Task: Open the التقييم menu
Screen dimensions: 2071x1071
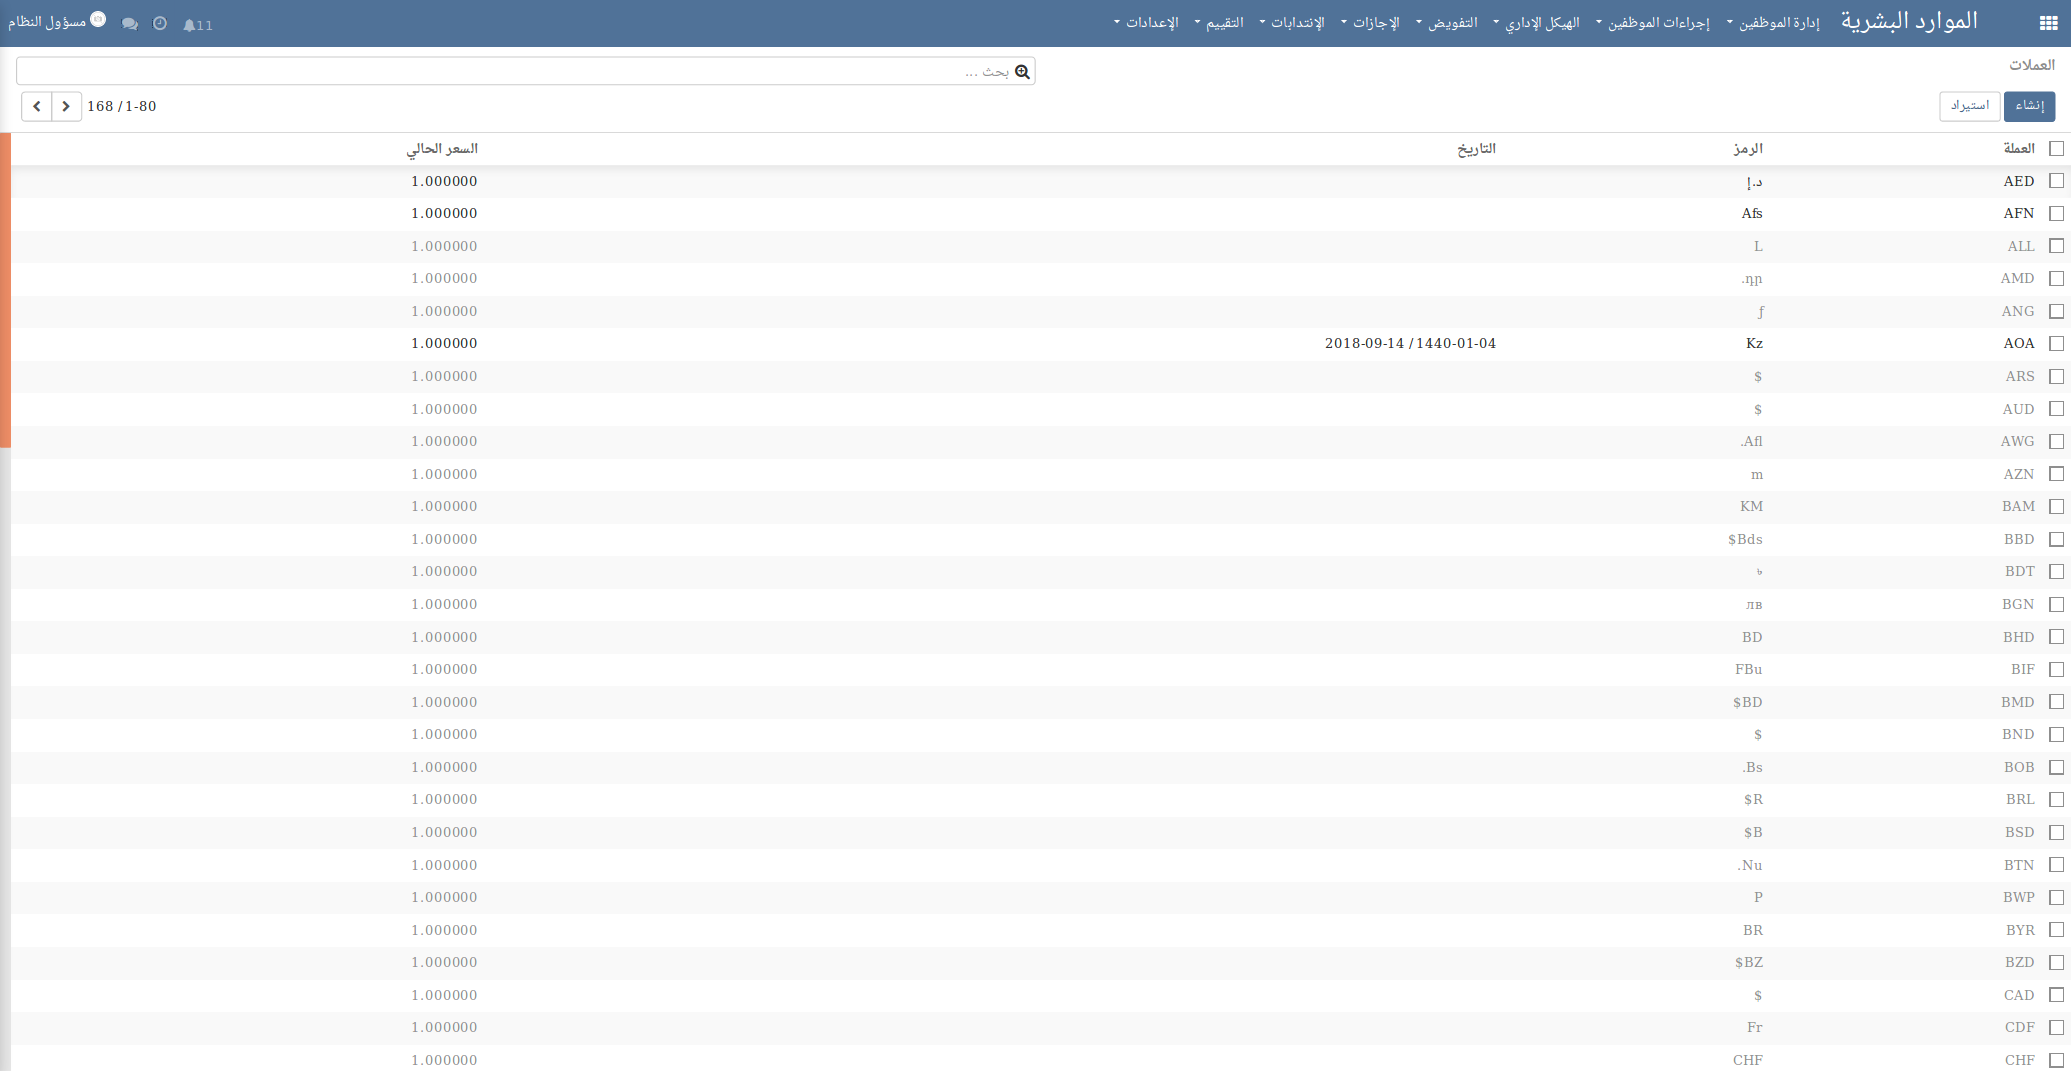Action: point(1219,23)
